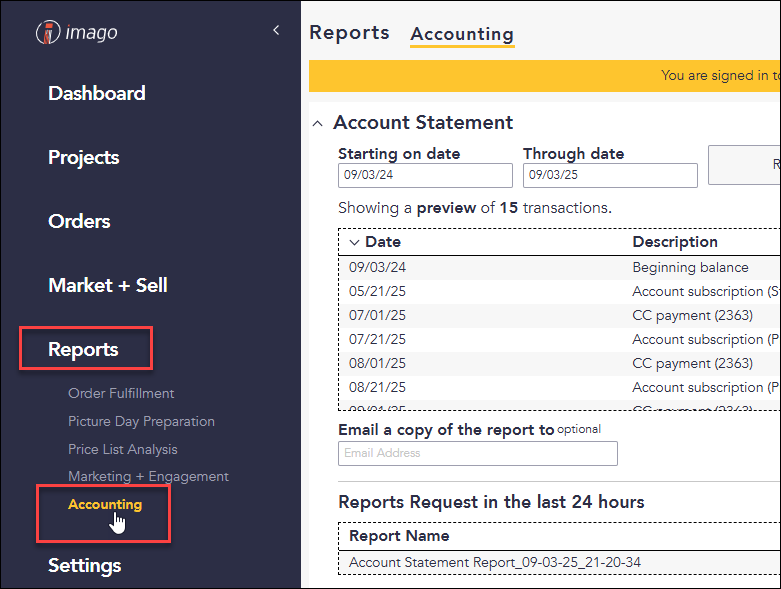Open Marketing + Engagement reports
The height and width of the screenshot is (589, 781).
(x=148, y=476)
